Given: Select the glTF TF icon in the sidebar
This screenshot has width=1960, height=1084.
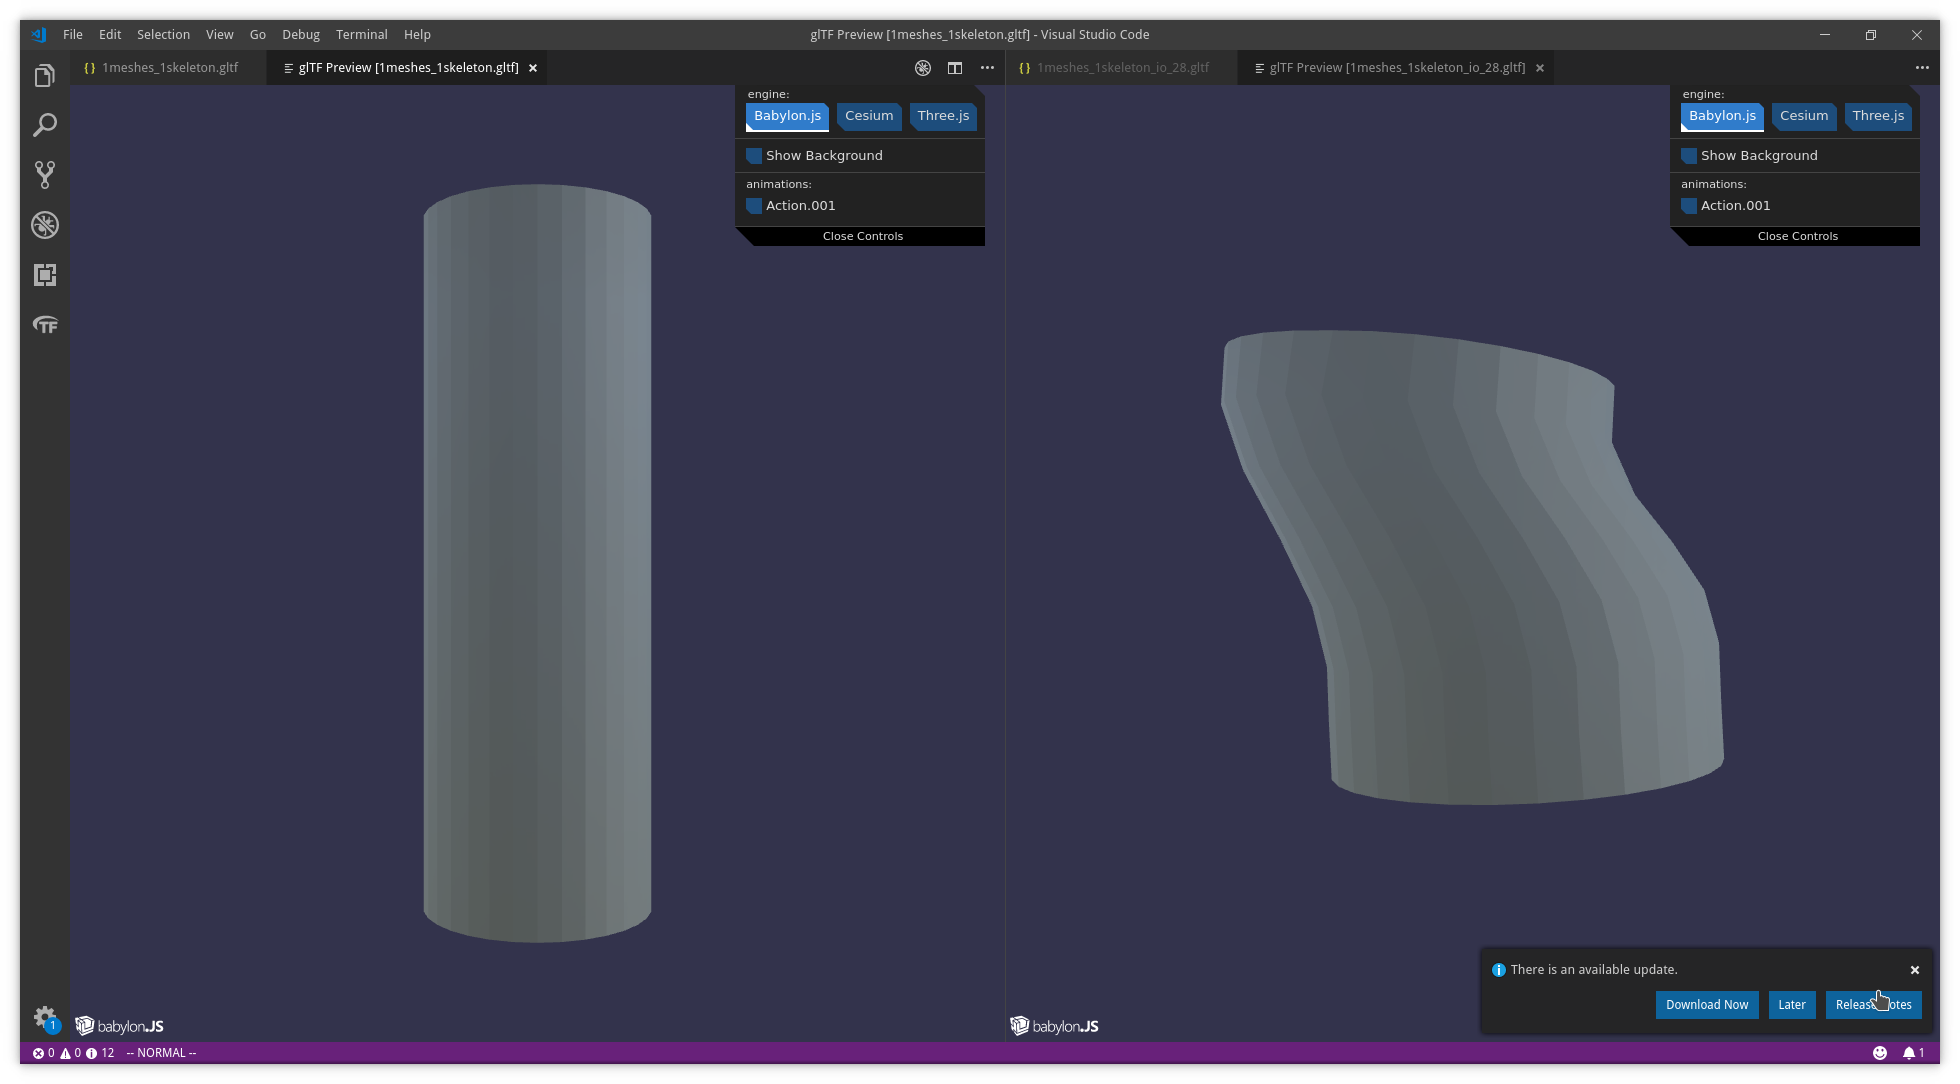Looking at the screenshot, I should (44, 324).
